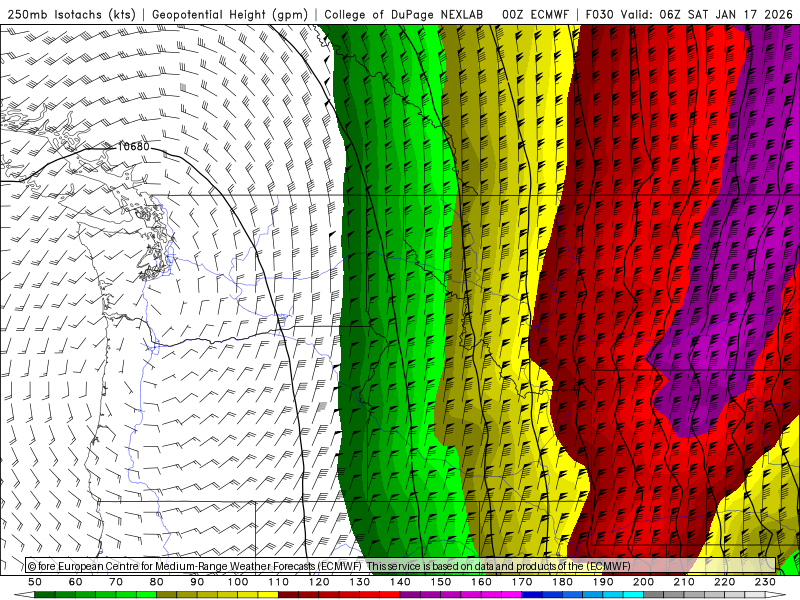Click the 60 label on the color scale
Viewport: 800px width, 600px height.
(x=76, y=582)
